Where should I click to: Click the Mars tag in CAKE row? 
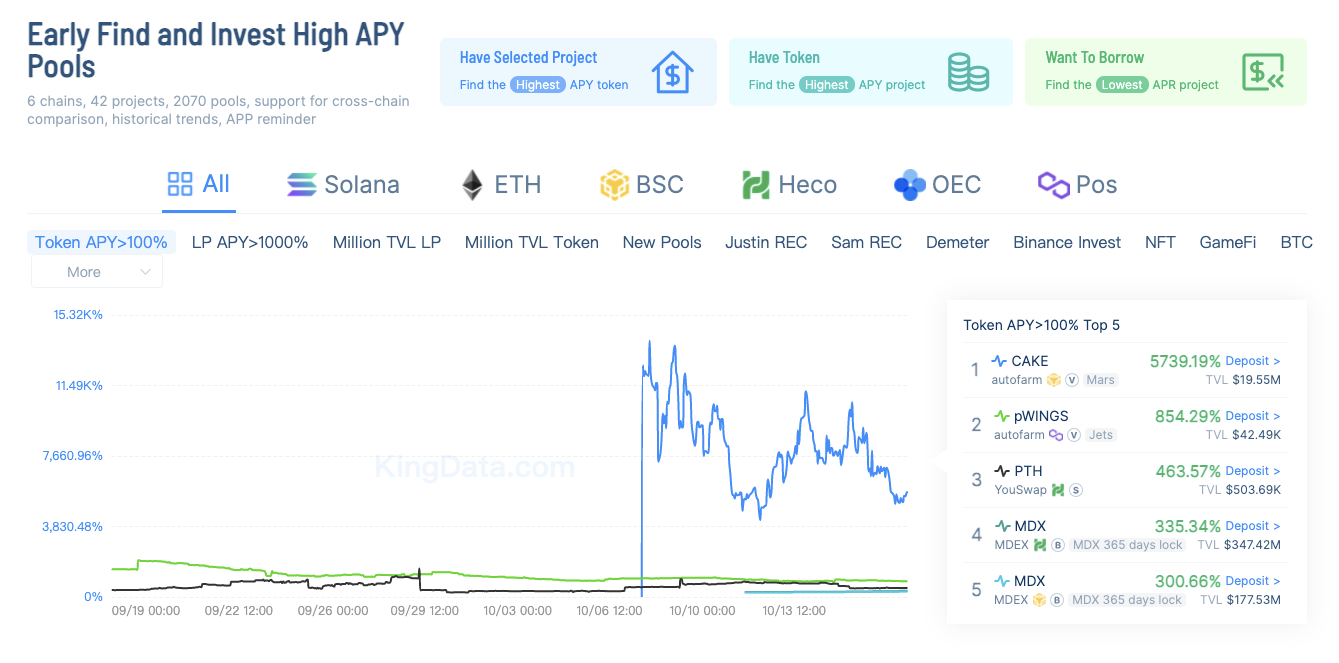click(x=1100, y=380)
